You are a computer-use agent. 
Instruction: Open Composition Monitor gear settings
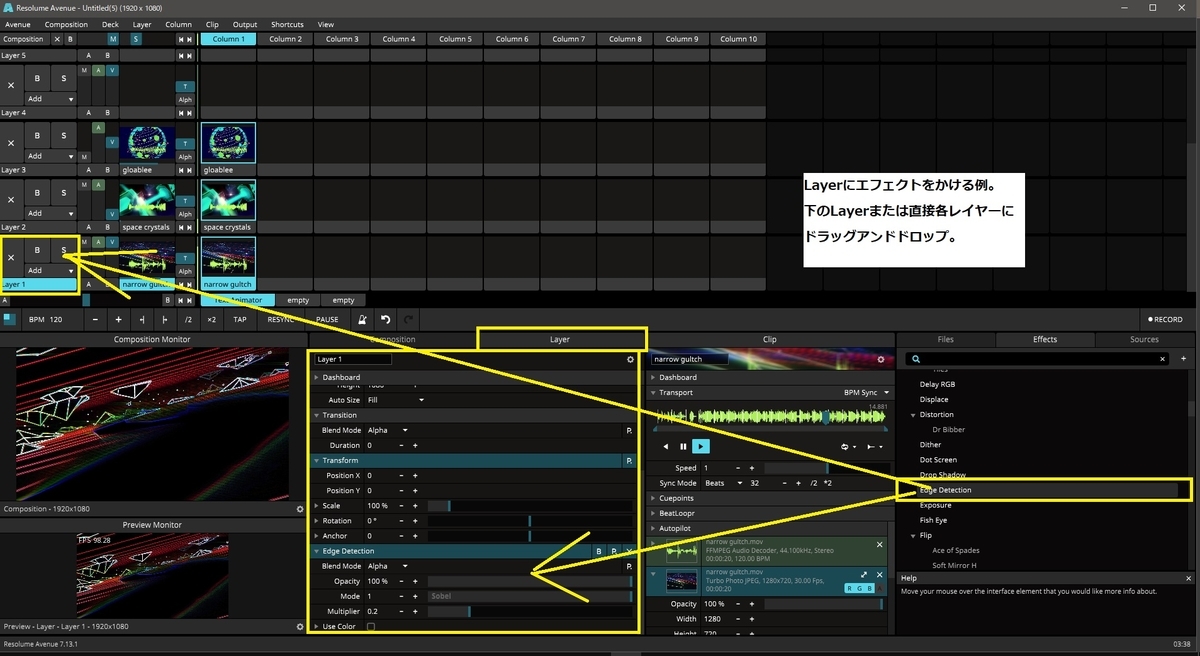point(300,509)
